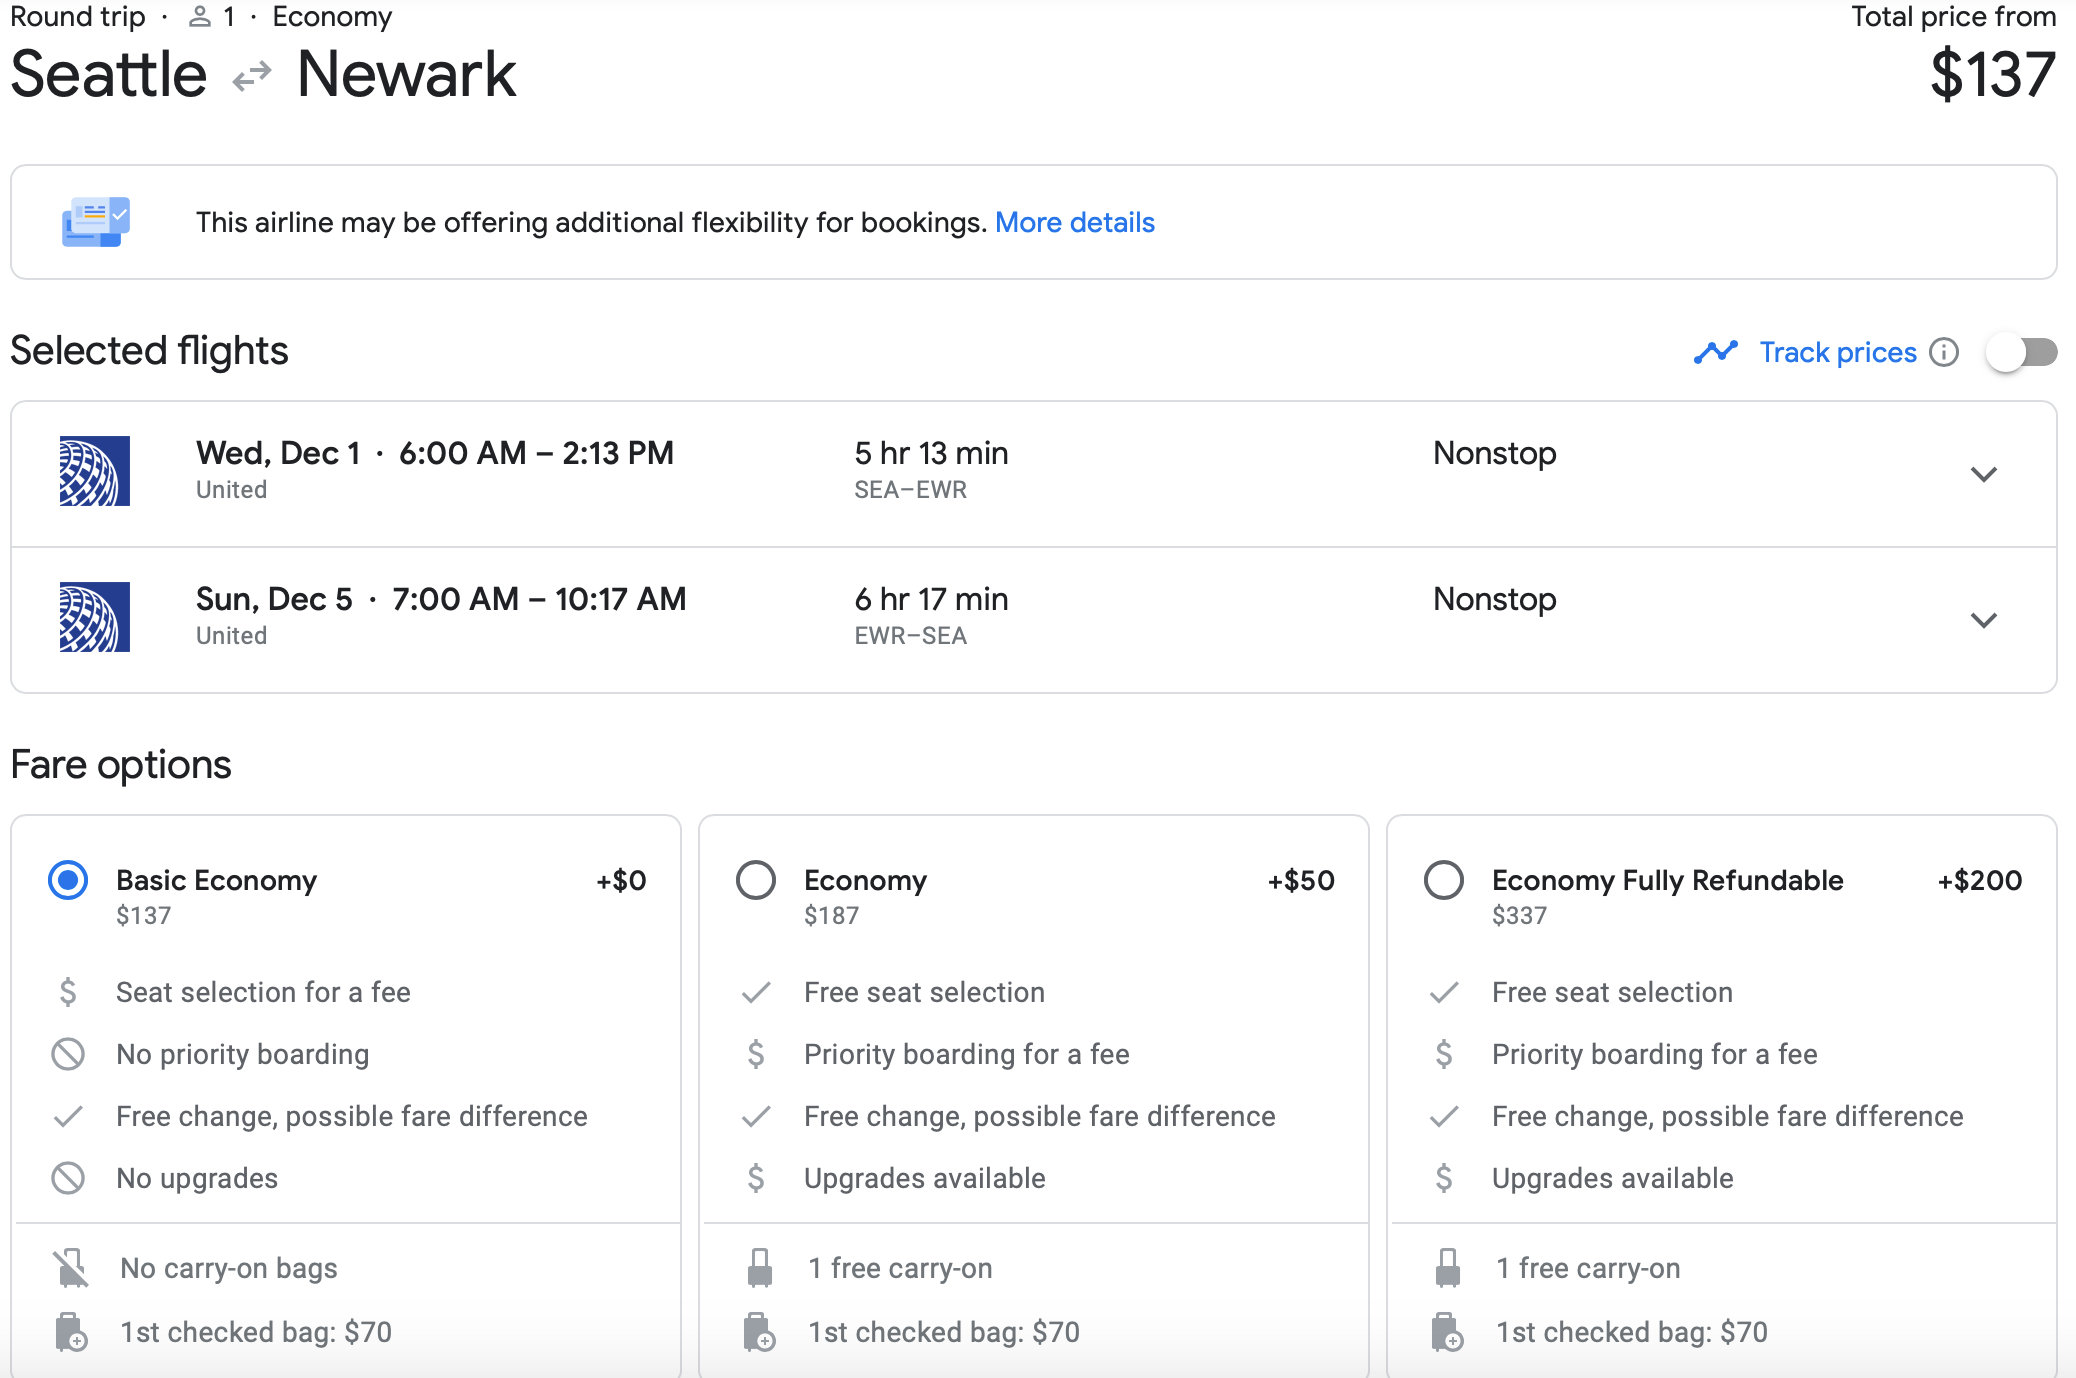The height and width of the screenshot is (1378, 2076).
Task: Select Economy Fully Refundable radio button
Action: 1444,880
